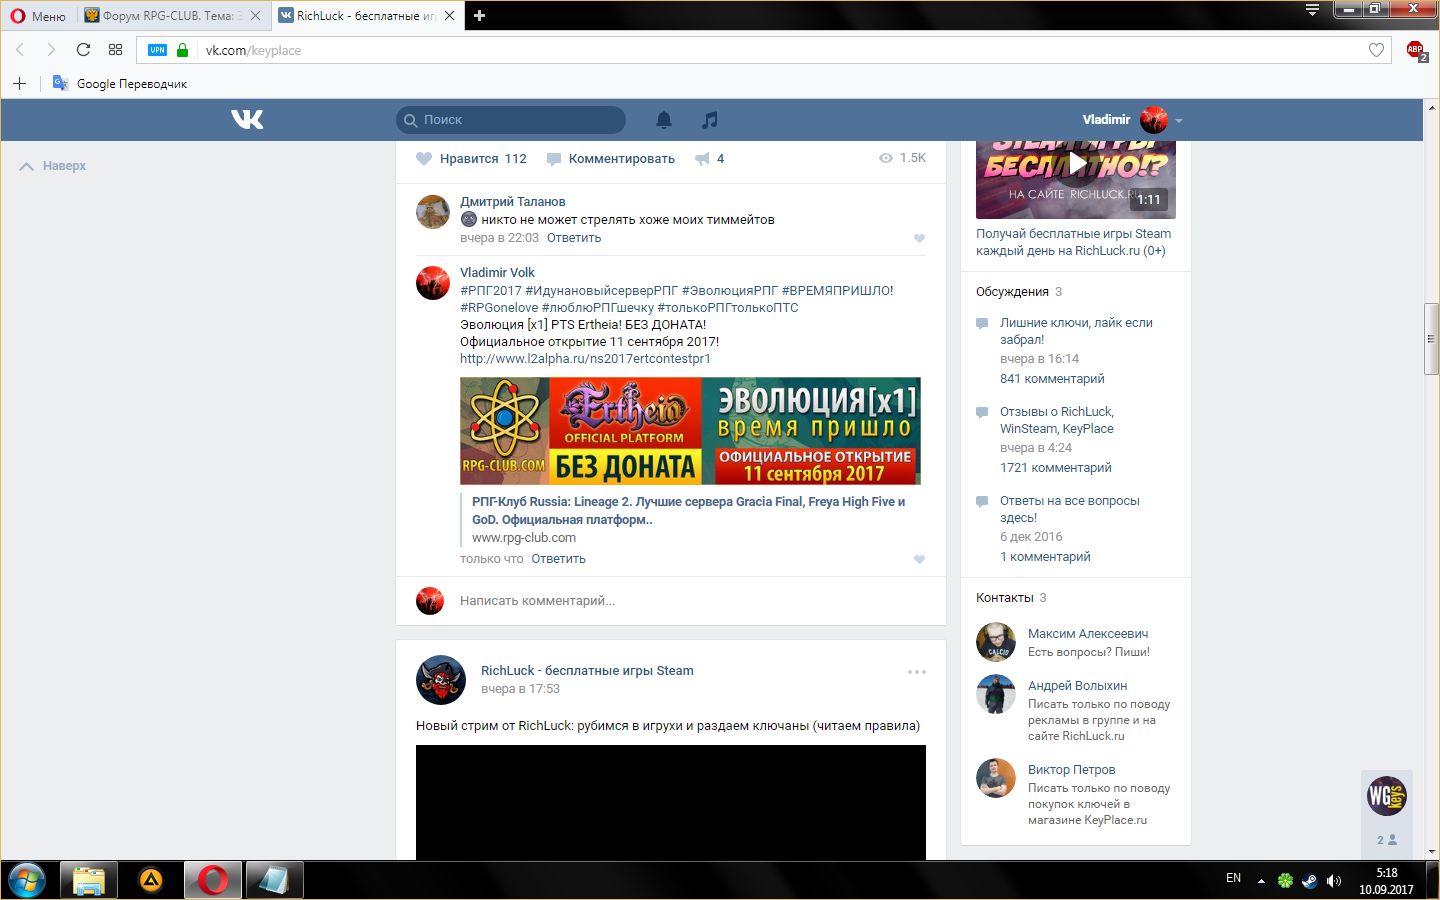The image size is (1440, 900).
Task: Open VK notifications bell
Action: [663, 120]
